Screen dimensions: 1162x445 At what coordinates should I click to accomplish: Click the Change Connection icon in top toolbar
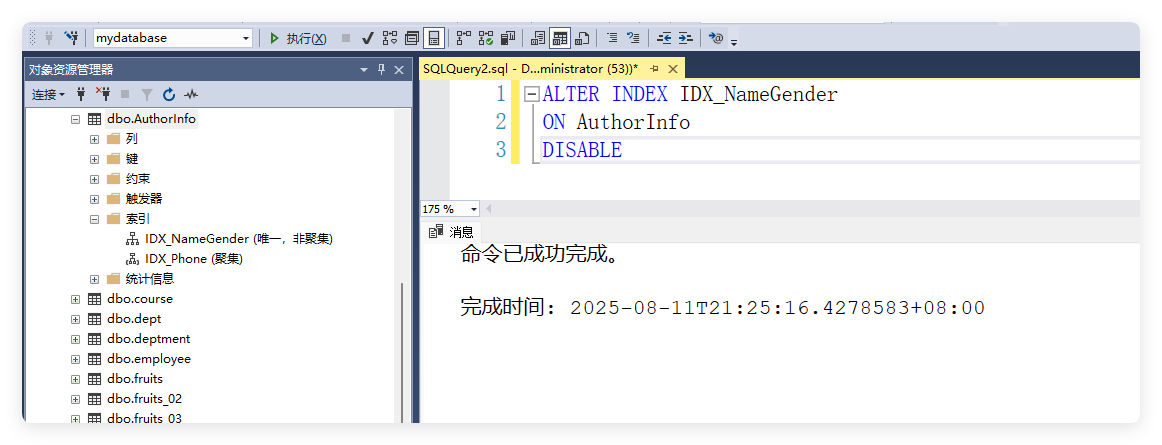pos(71,38)
